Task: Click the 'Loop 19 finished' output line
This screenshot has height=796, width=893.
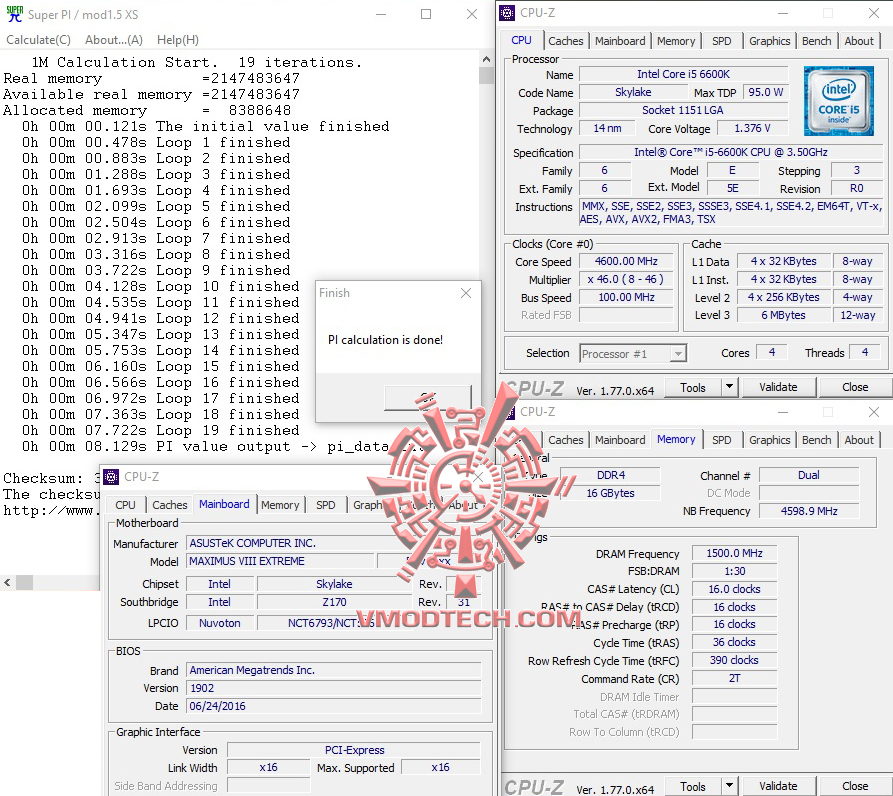Action: 161,430
